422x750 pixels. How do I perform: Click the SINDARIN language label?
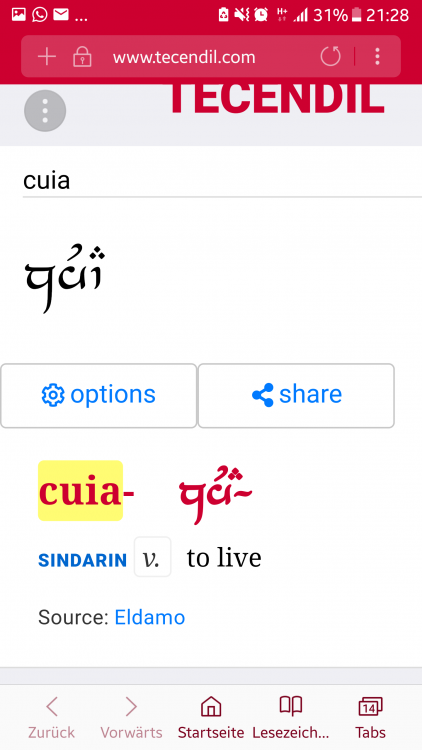[82, 560]
